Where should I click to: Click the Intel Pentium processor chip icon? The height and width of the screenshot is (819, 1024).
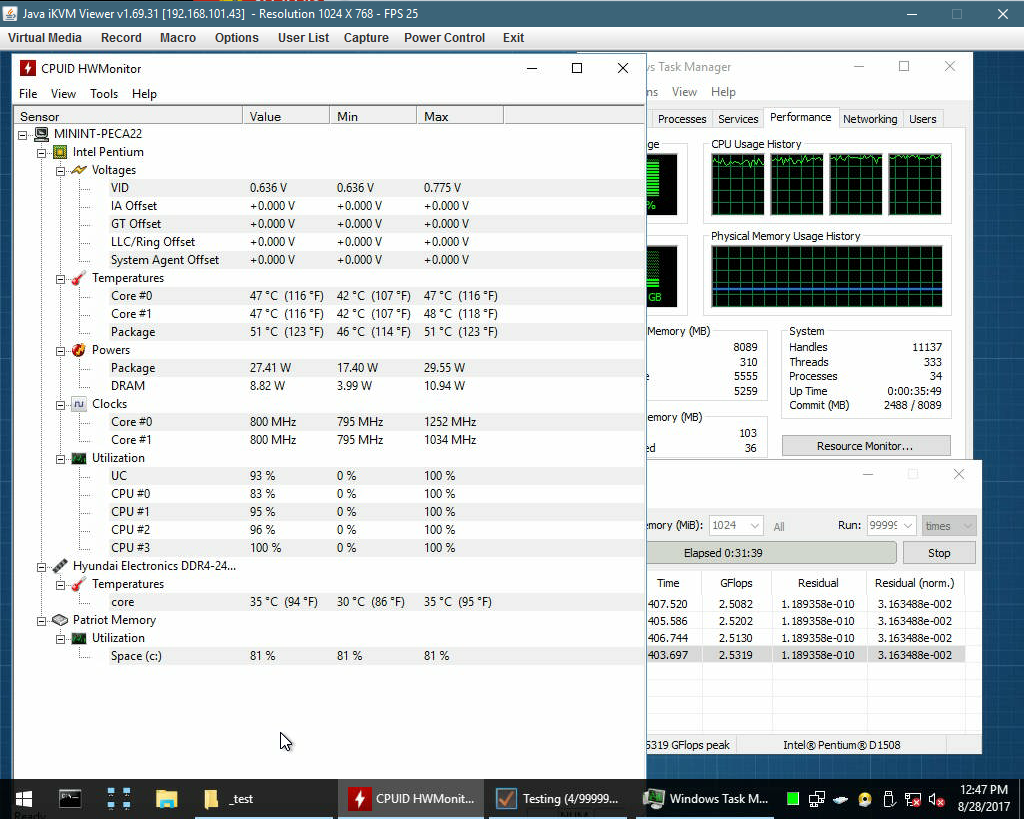(x=59, y=152)
